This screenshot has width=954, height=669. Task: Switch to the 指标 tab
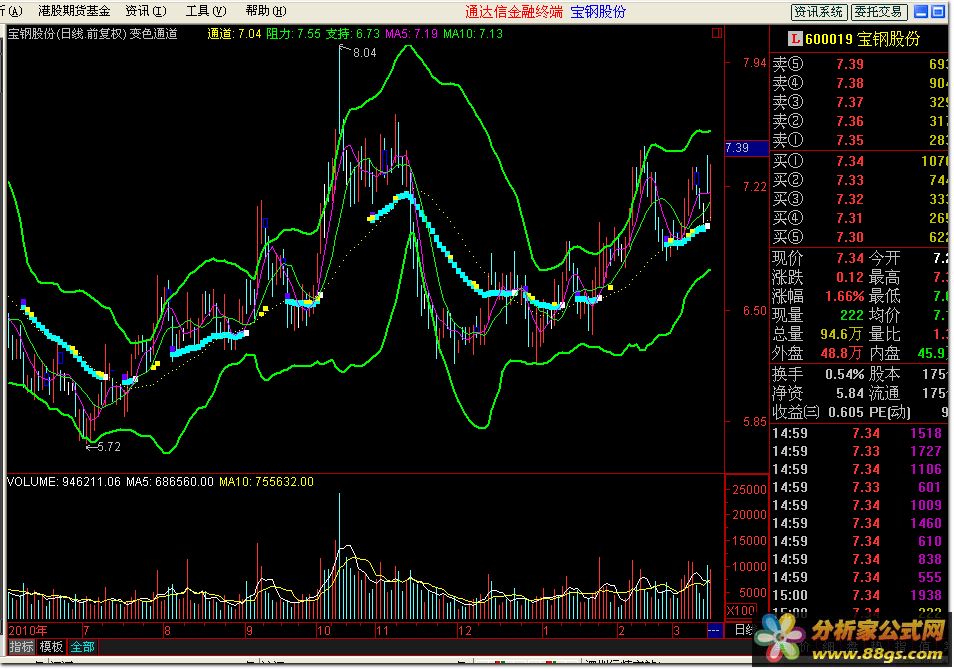coord(21,647)
